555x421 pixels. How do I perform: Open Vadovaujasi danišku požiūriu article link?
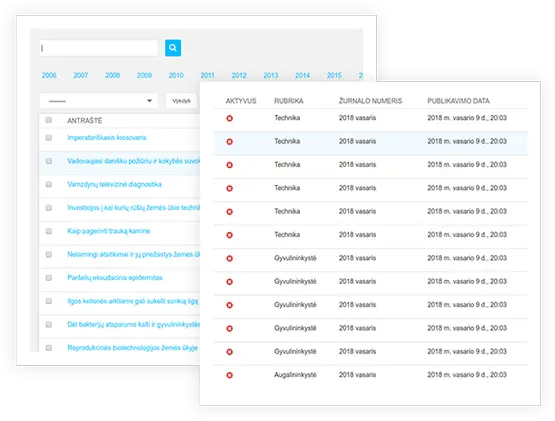pos(134,161)
